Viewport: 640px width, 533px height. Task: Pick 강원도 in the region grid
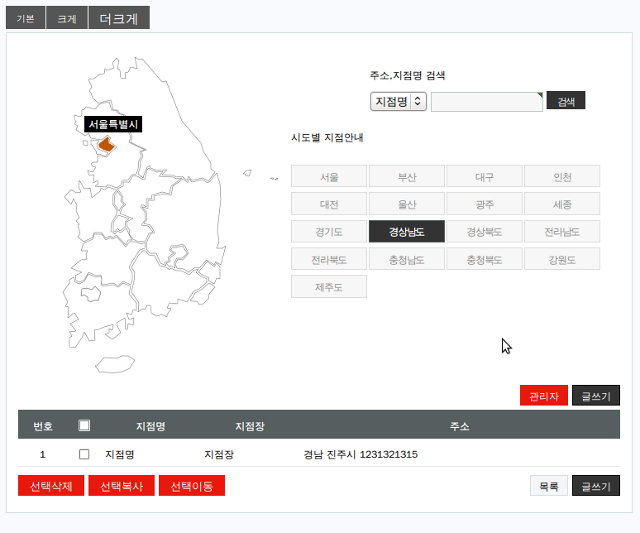[x=562, y=259]
